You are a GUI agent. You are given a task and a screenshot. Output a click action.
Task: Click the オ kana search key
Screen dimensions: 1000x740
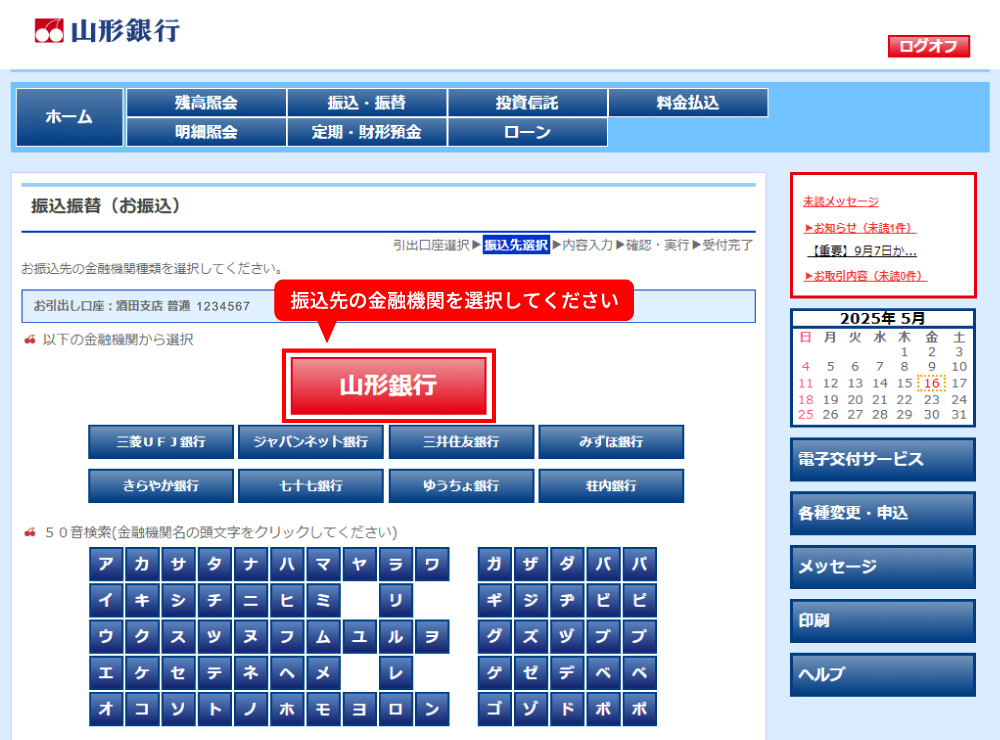click(x=106, y=709)
